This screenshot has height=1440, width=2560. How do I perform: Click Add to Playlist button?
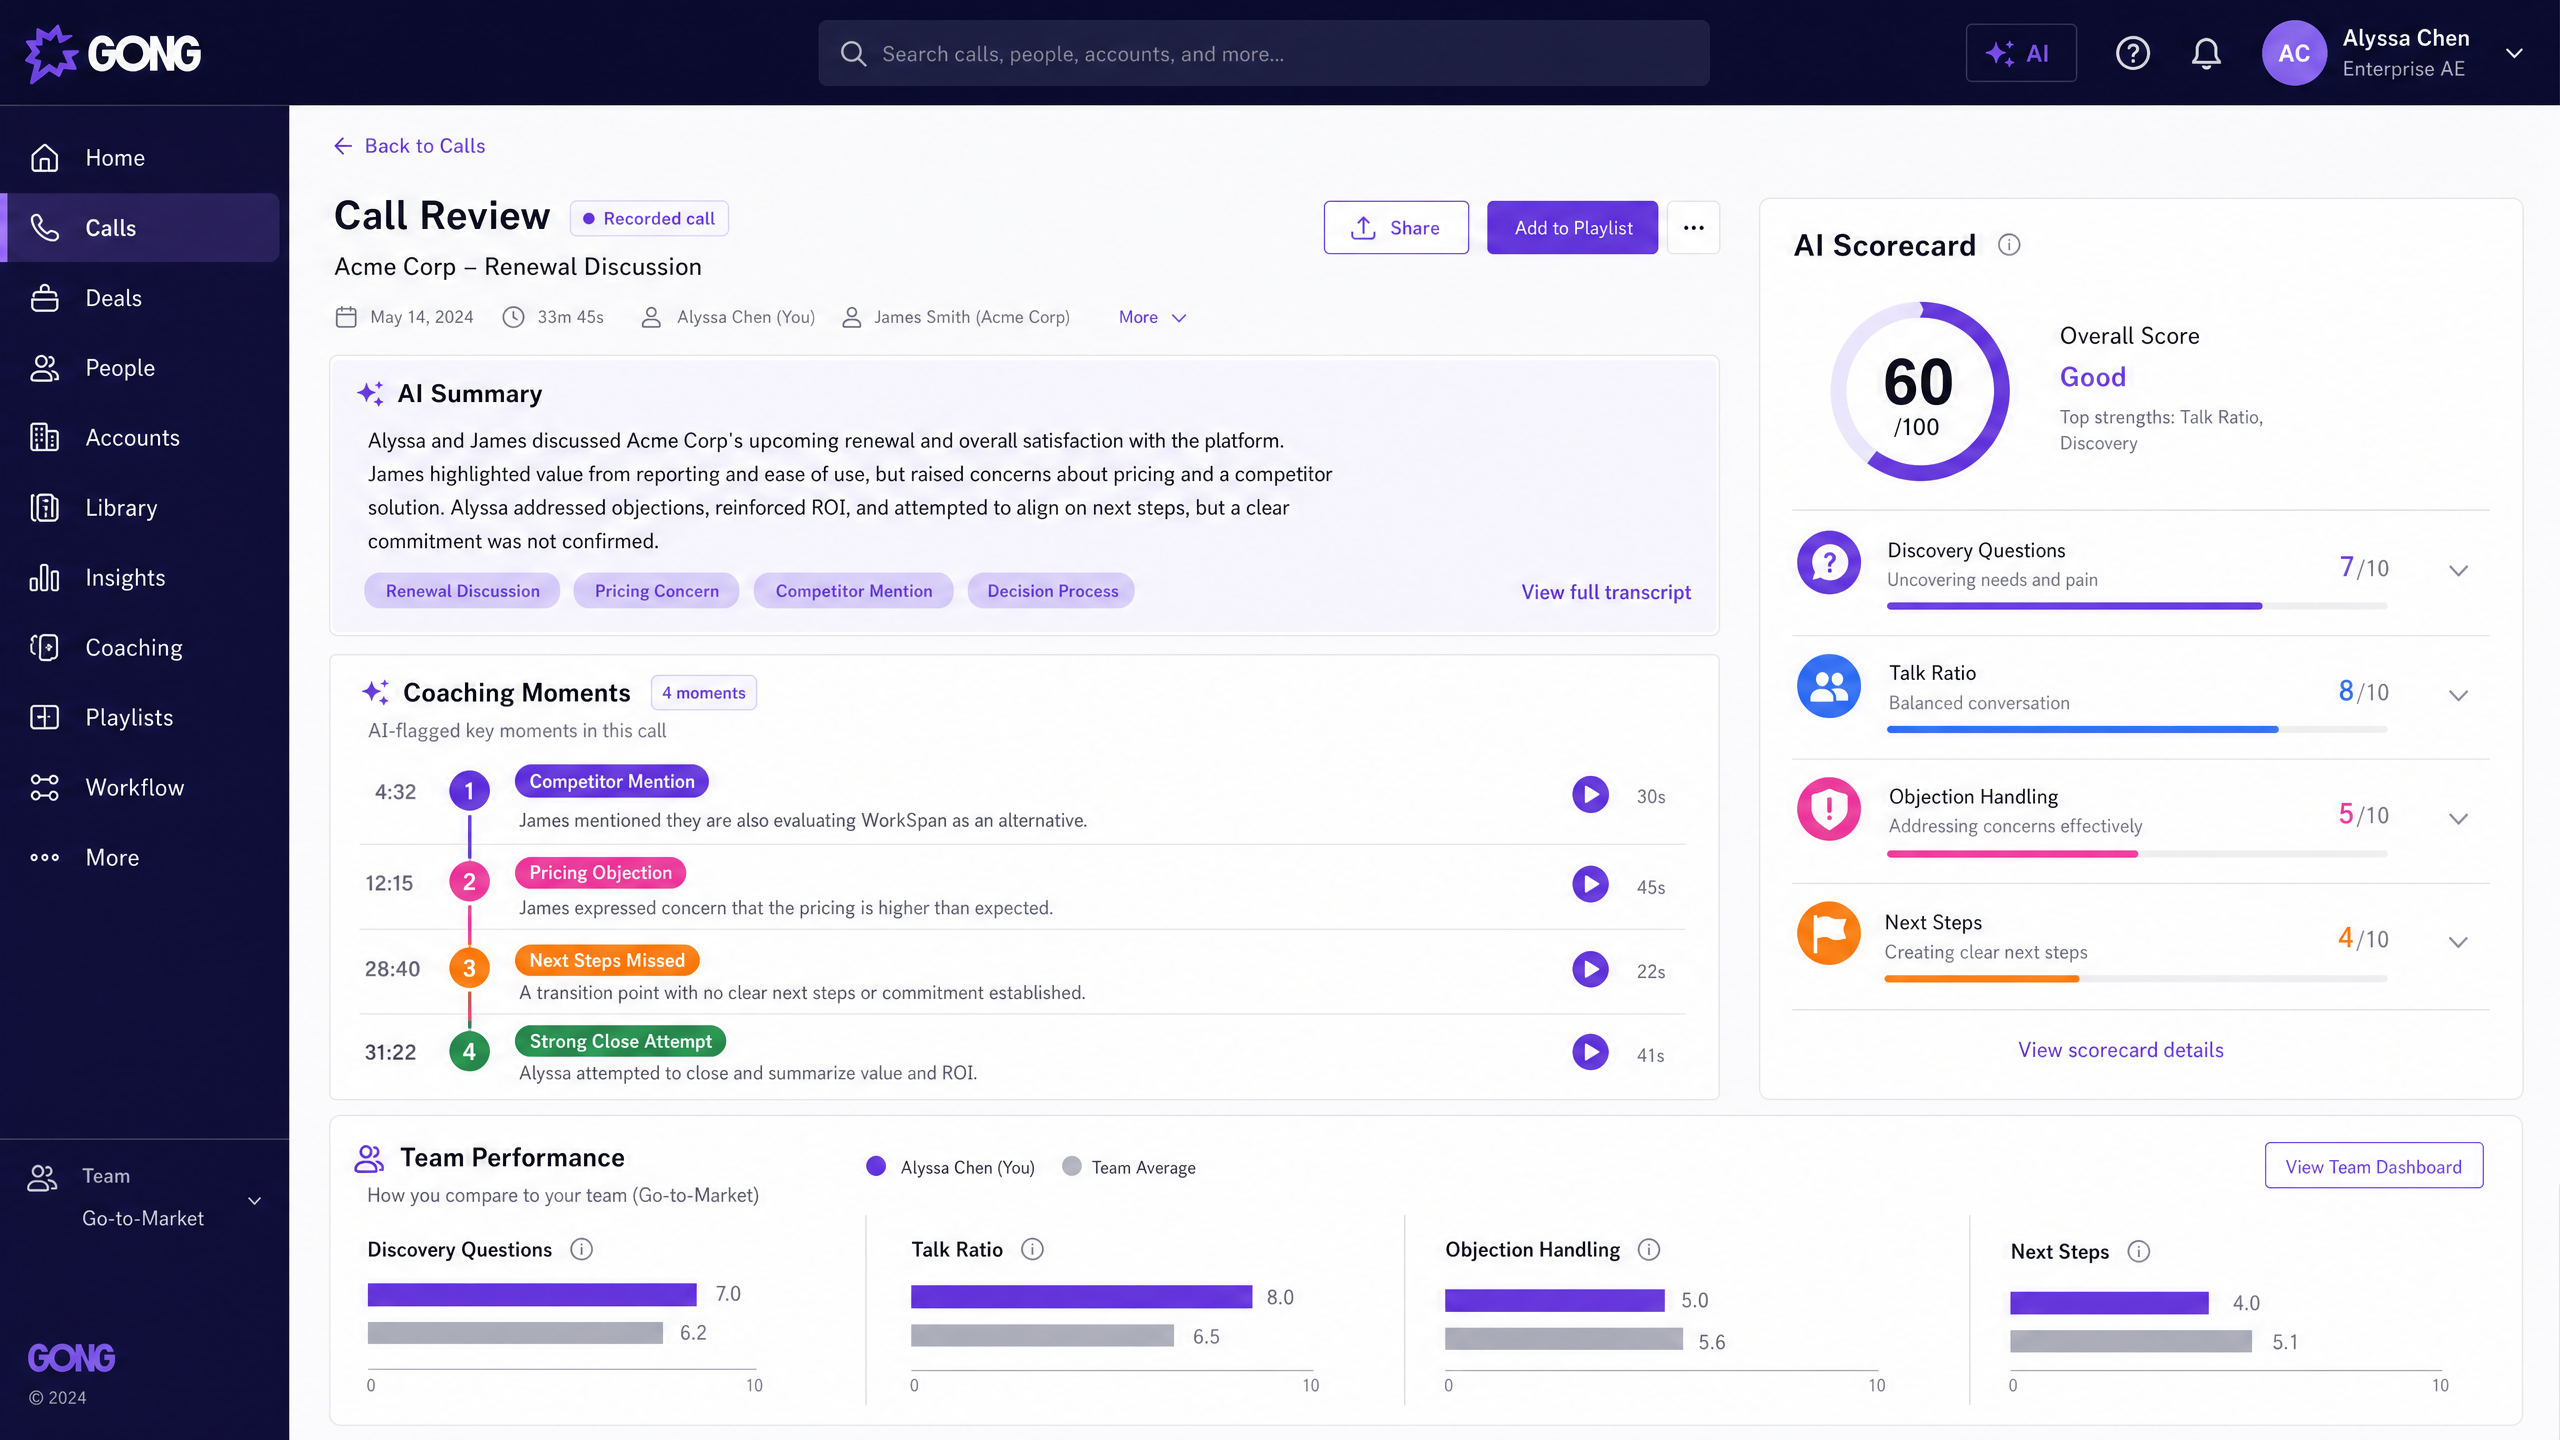coord(1572,228)
